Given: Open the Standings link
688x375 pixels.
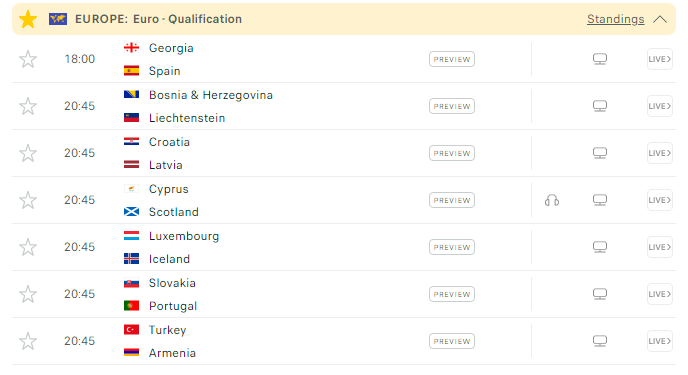Looking at the screenshot, I should click(x=616, y=19).
